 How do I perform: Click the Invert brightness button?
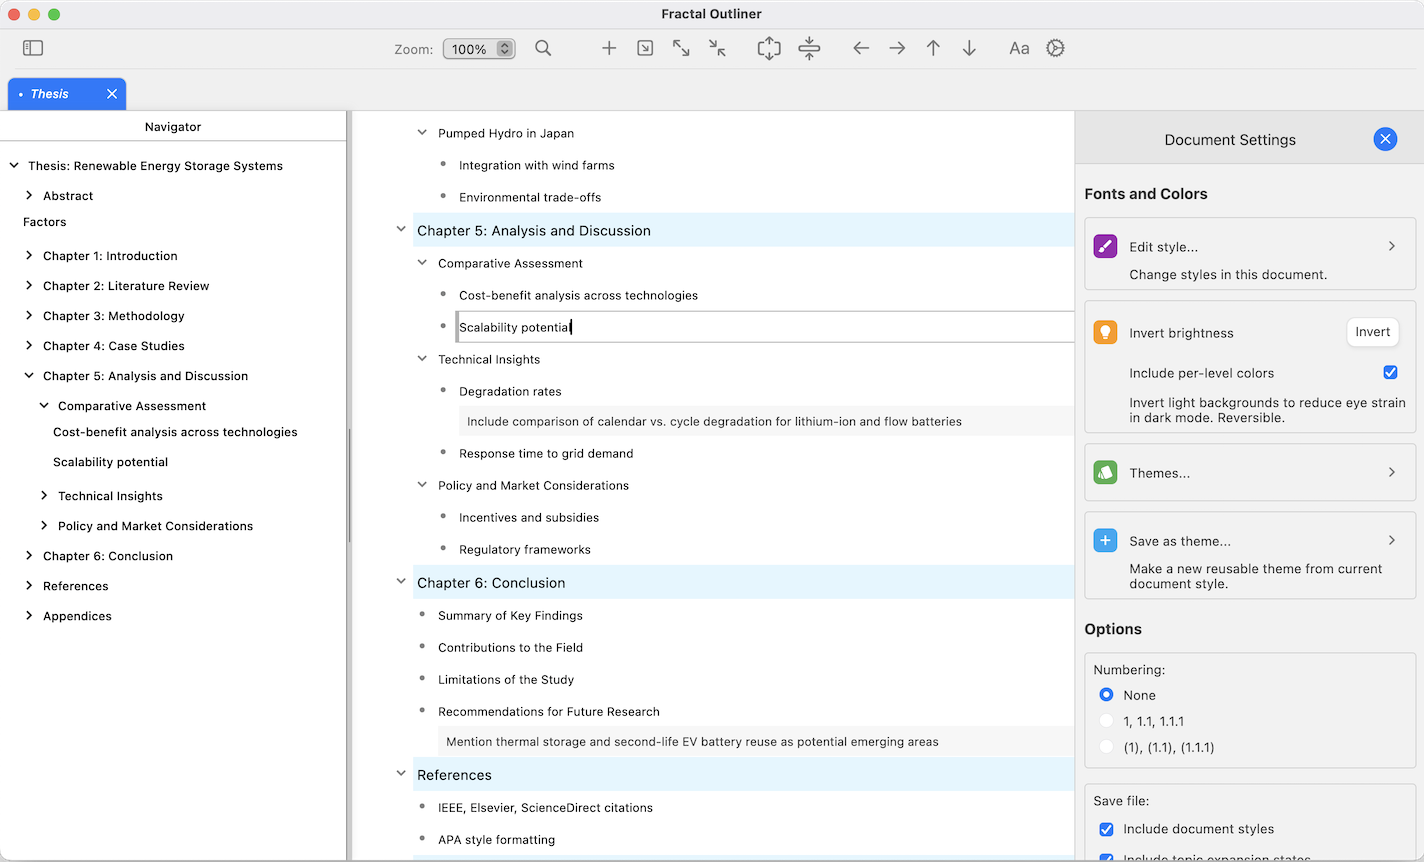coord(1372,331)
